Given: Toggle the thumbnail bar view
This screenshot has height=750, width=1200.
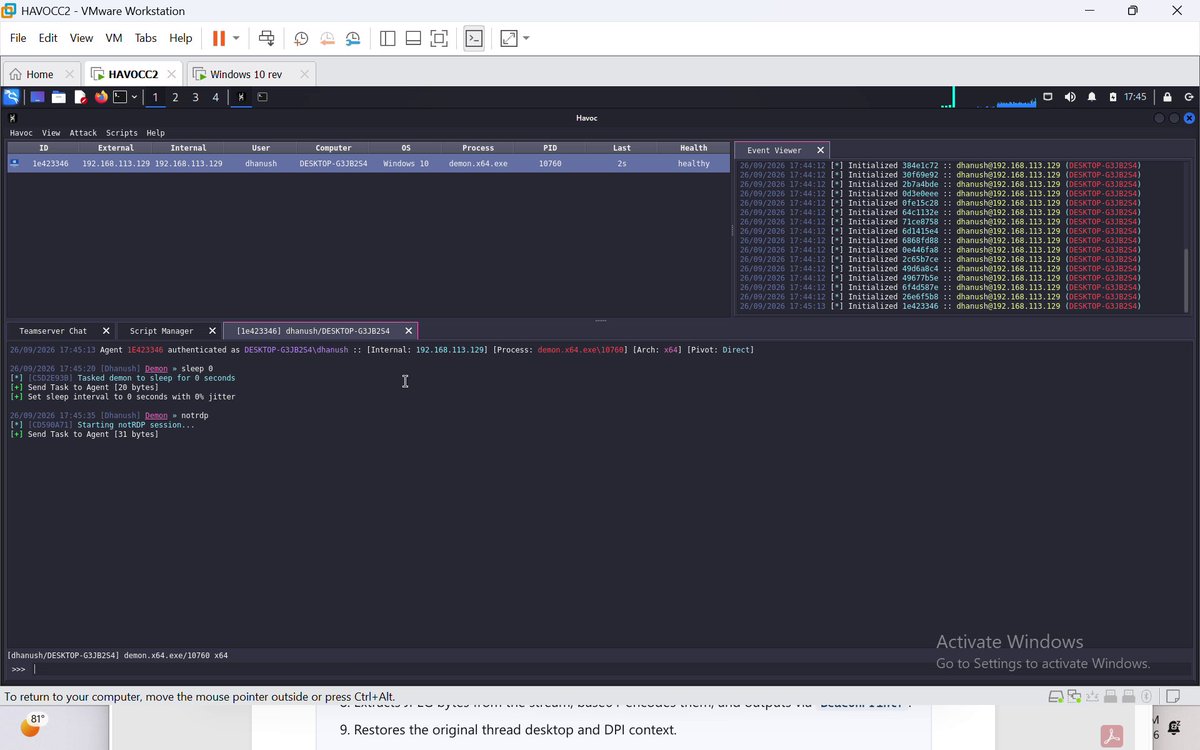Looking at the screenshot, I should [x=413, y=38].
